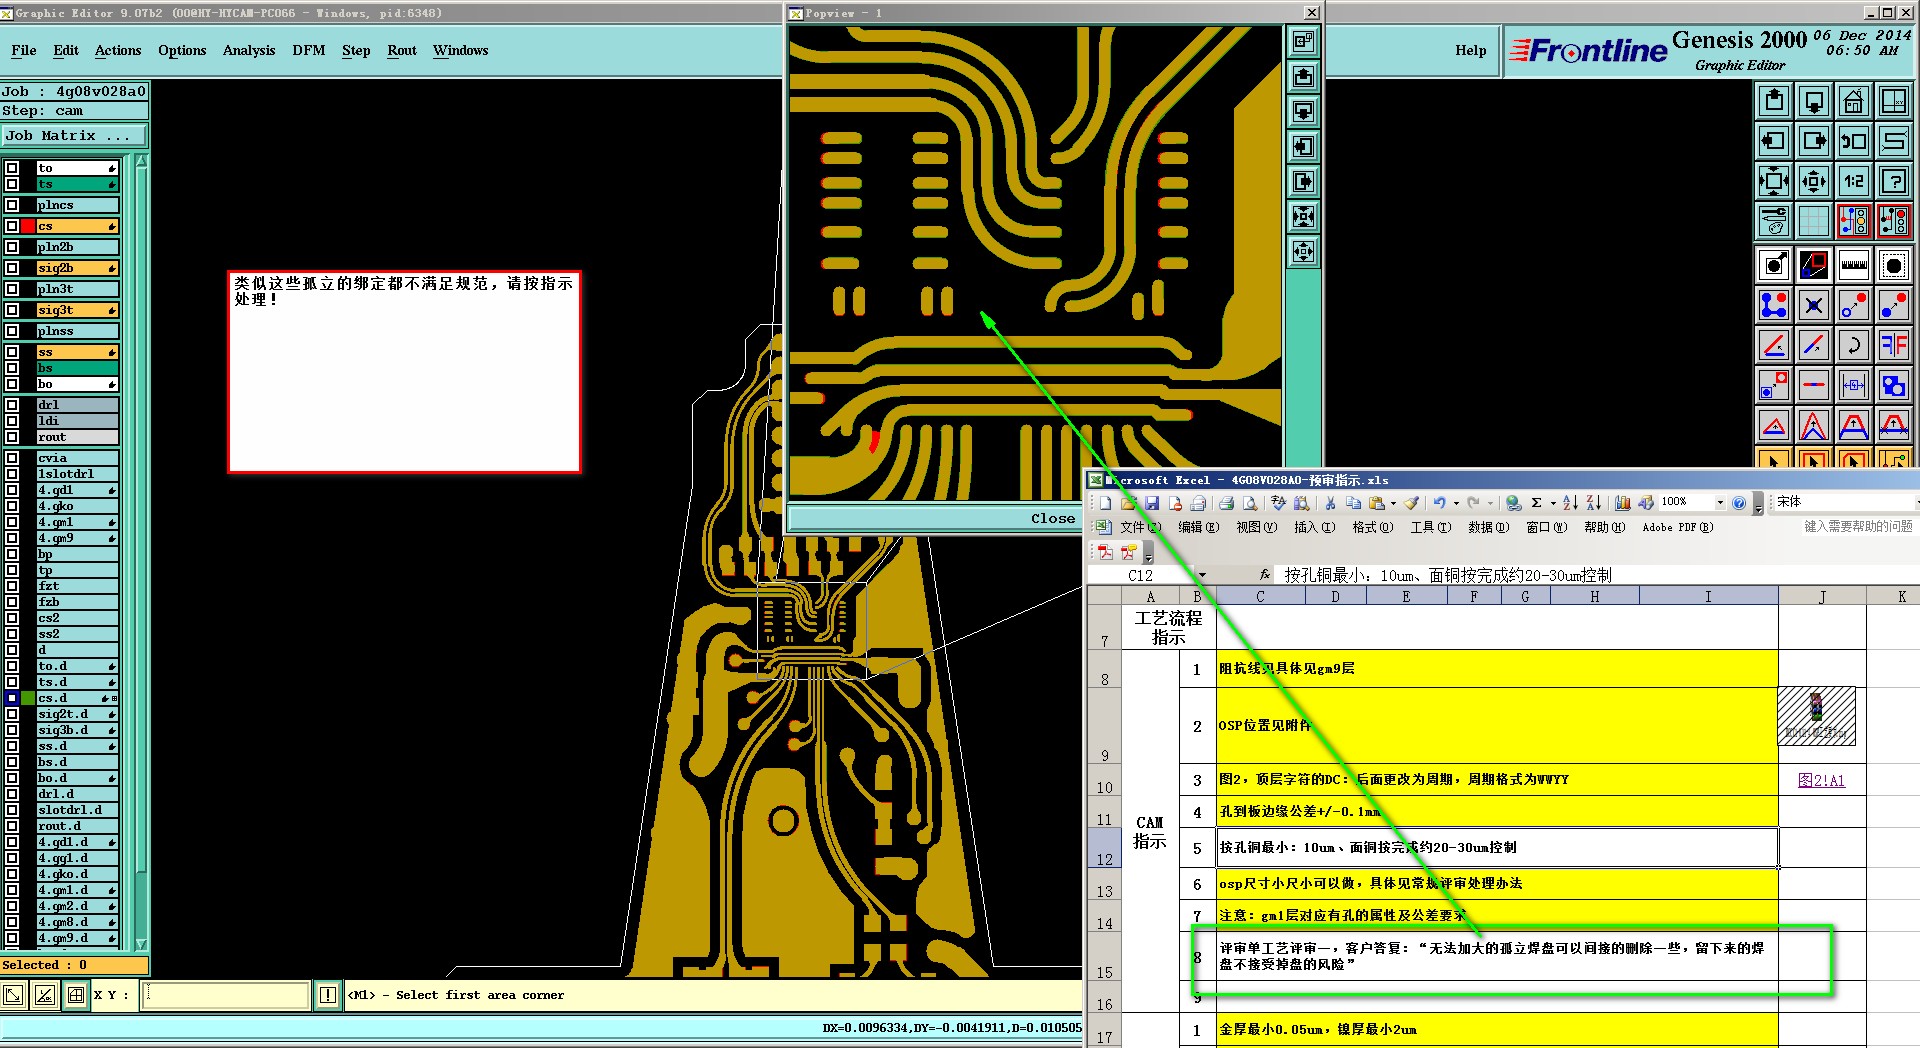Viewport: 1920px width, 1048px height.
Task: Open the Analysis menu in Graphic Editor
Action: coord(249,51)
